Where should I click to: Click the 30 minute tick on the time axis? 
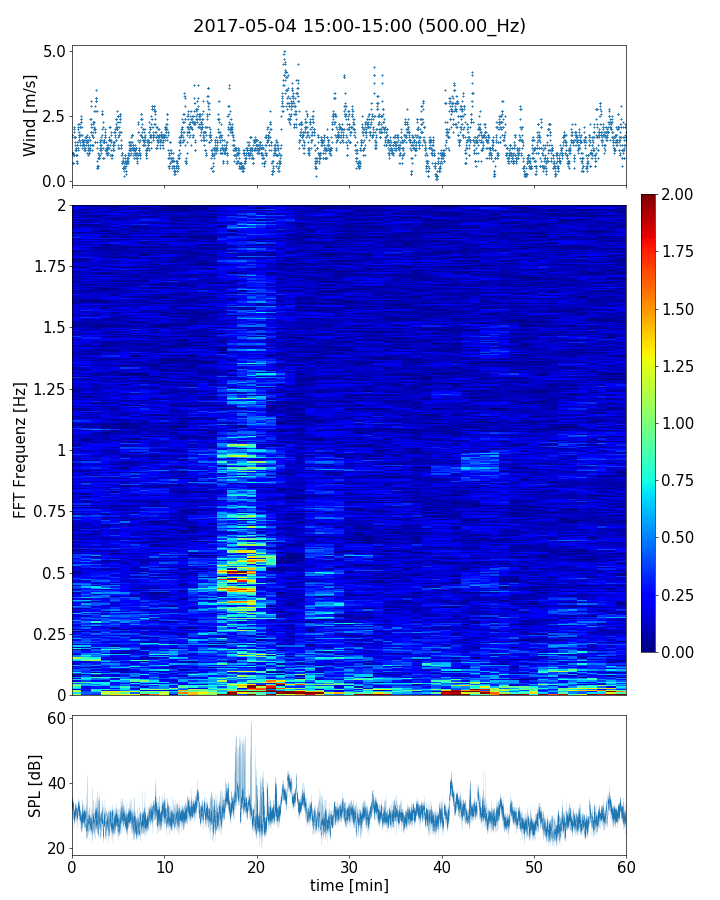349,866
